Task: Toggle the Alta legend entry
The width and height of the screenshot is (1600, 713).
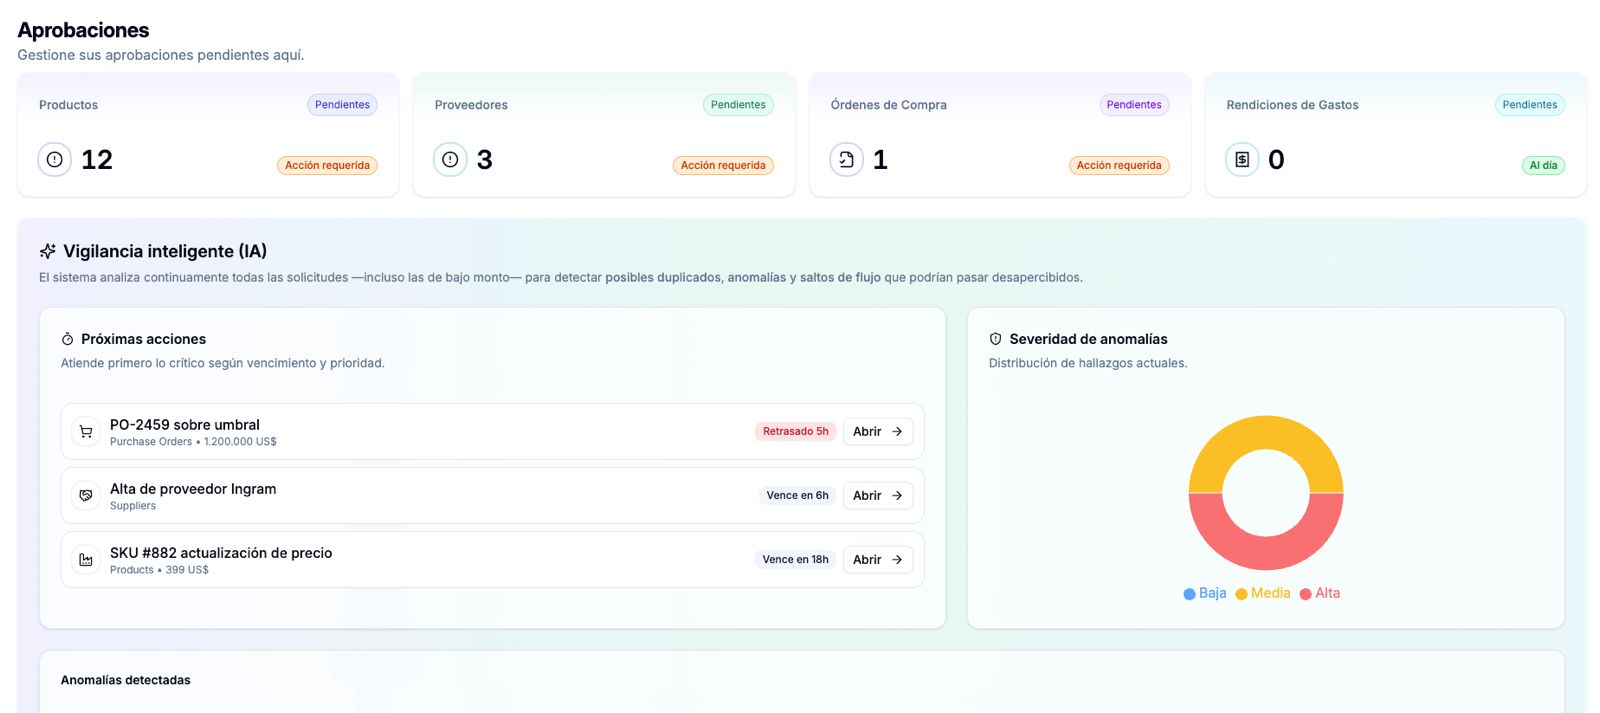Action: pos(1319,593)
